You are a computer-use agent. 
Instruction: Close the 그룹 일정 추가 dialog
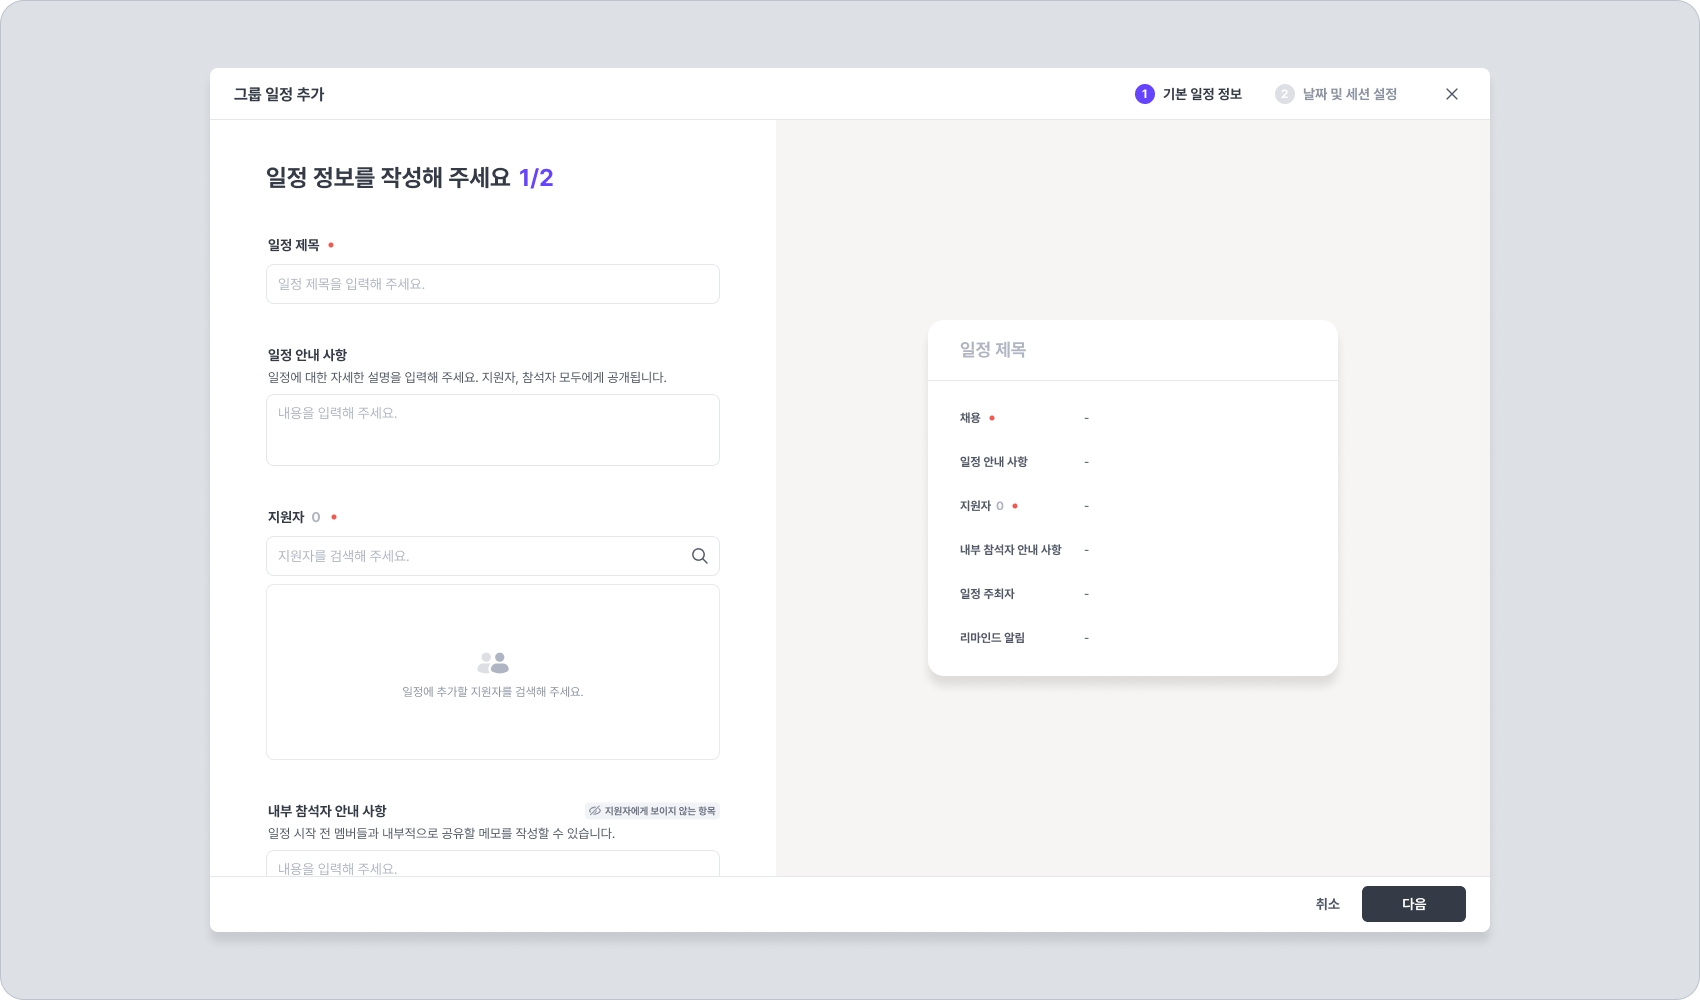(1452, 94)
